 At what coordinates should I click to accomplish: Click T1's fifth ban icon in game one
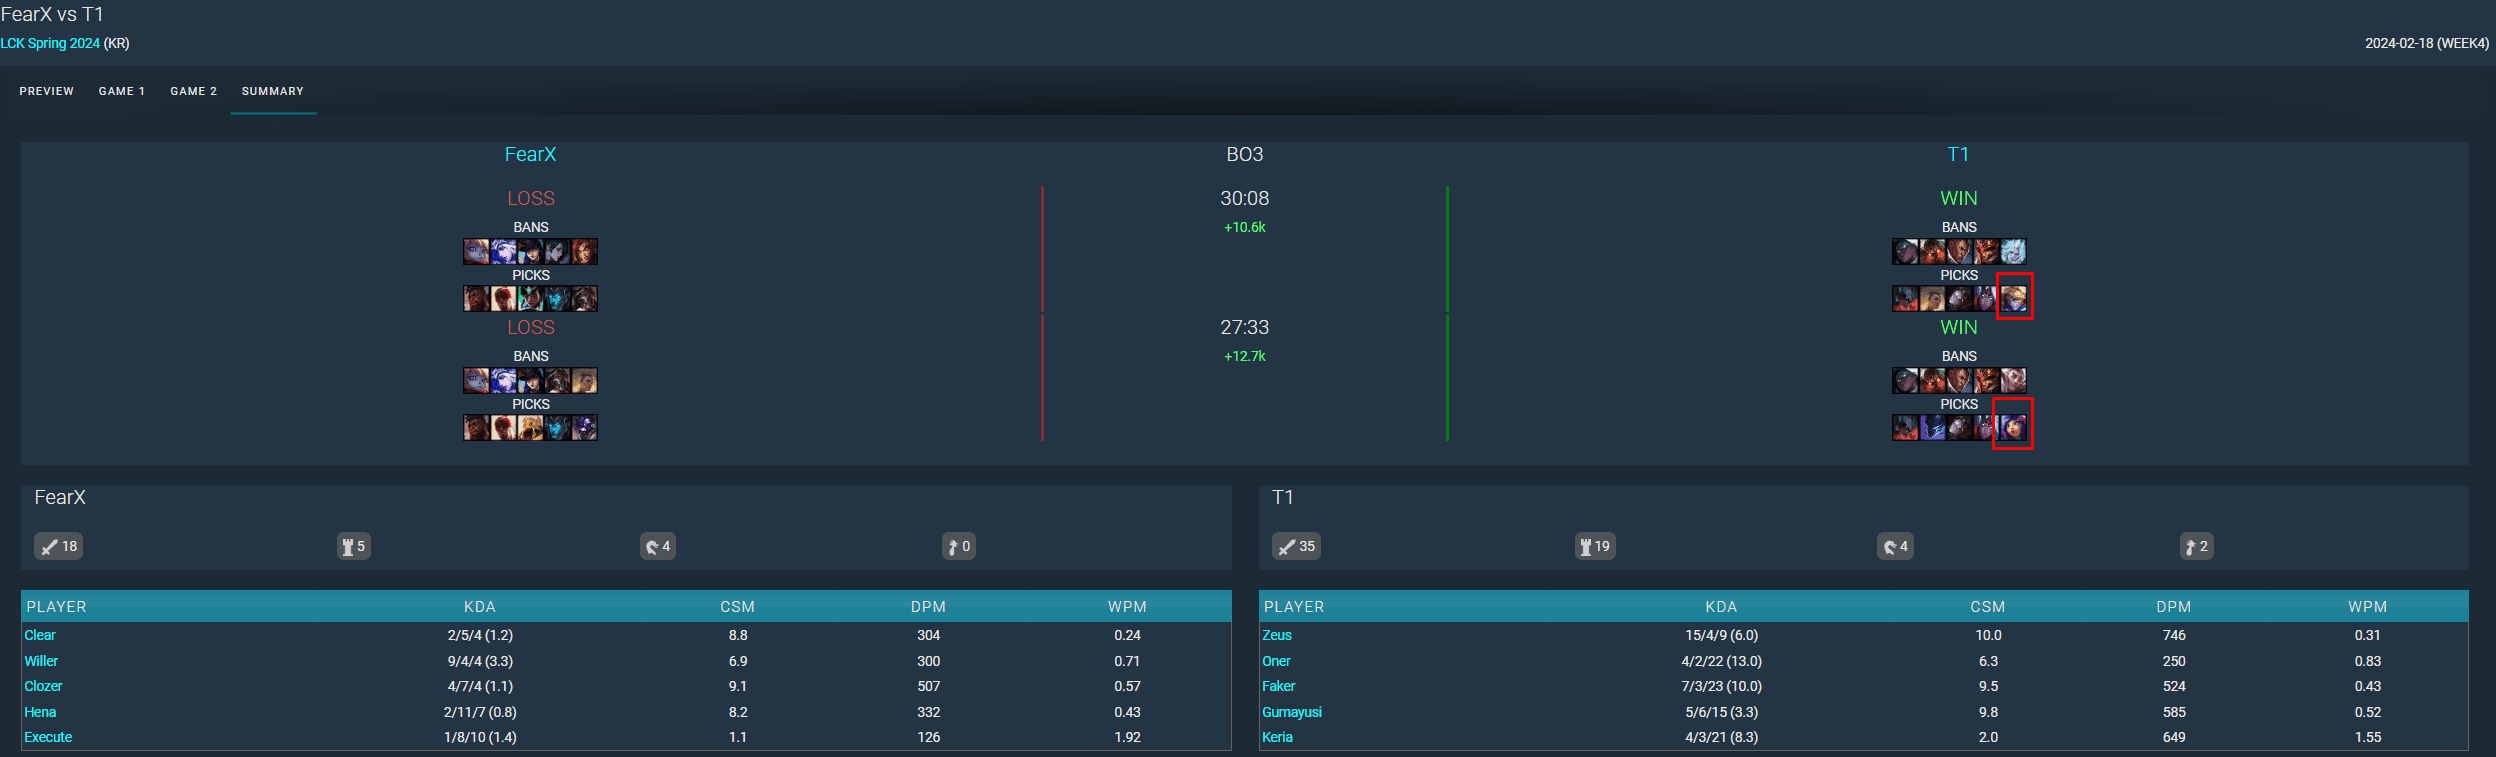pyautogui.click(x=2014, y=251)
